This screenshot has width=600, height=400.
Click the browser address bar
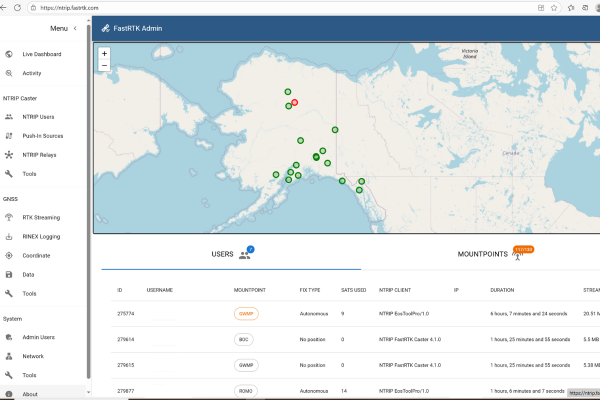click(283, 8)
